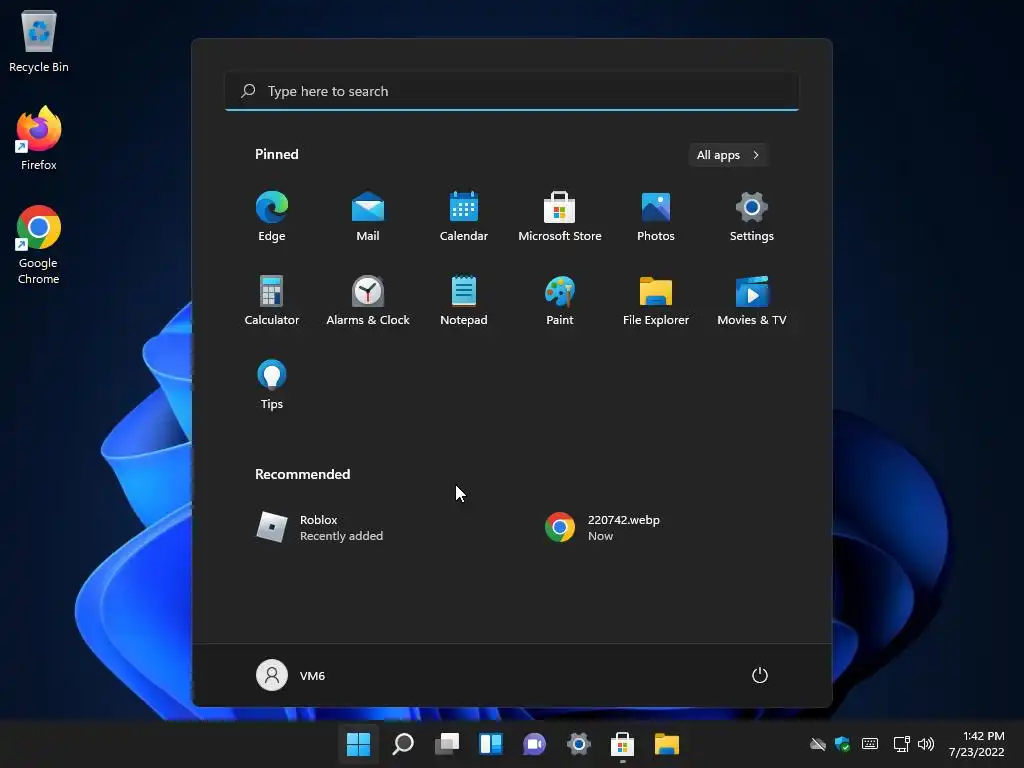Select the Recycle Bin desktop icon
The width and height of the screenshot is (1024, 768).
(x=39, y=42)
